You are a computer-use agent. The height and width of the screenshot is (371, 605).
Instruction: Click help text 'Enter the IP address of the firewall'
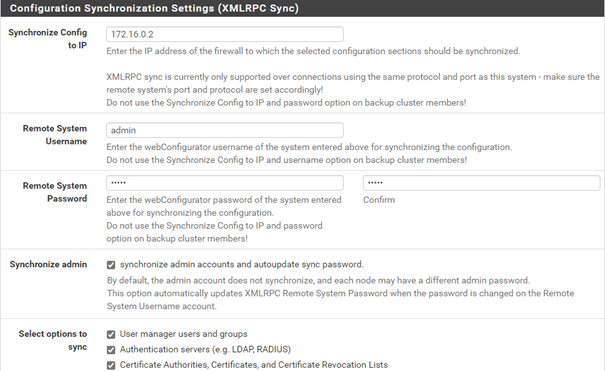(313, 51)
